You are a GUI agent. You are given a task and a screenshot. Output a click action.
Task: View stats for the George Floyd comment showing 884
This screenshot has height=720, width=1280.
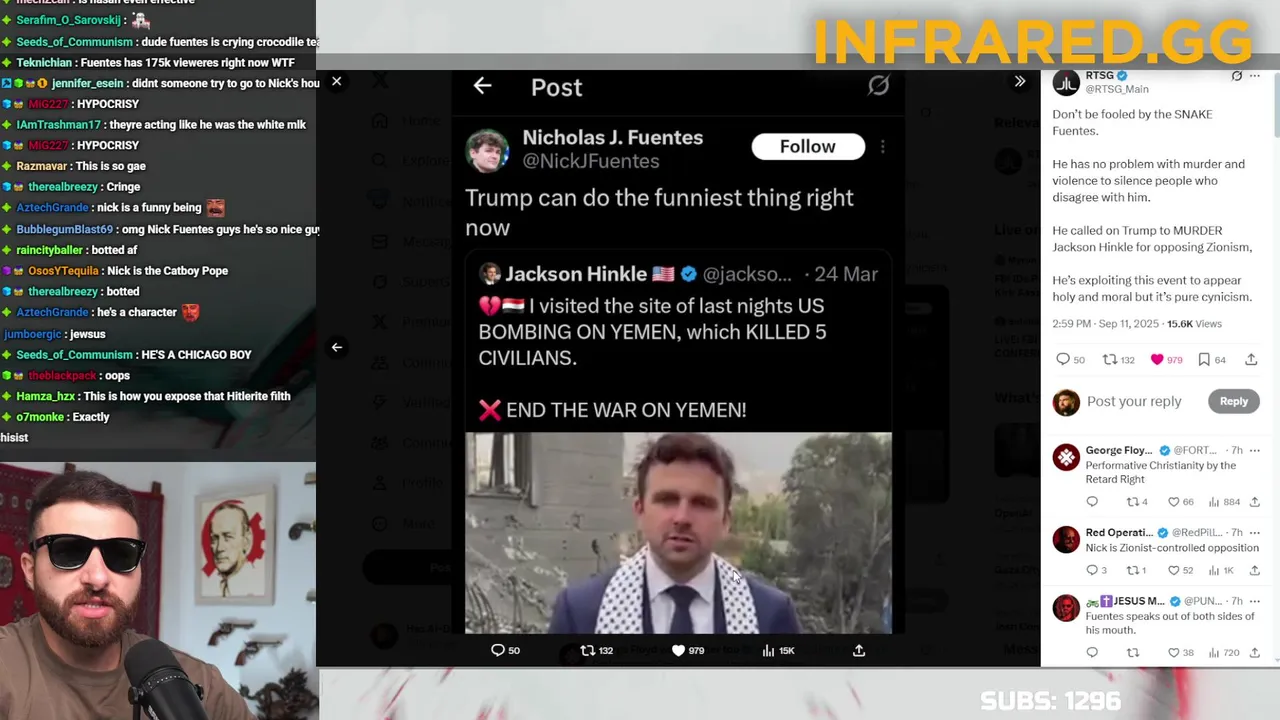[1224, 502]
